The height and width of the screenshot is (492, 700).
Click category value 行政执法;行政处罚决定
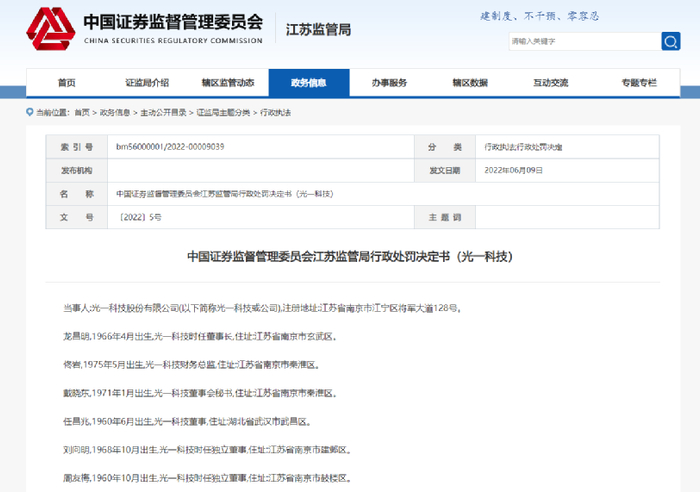[x=523, y=147]
